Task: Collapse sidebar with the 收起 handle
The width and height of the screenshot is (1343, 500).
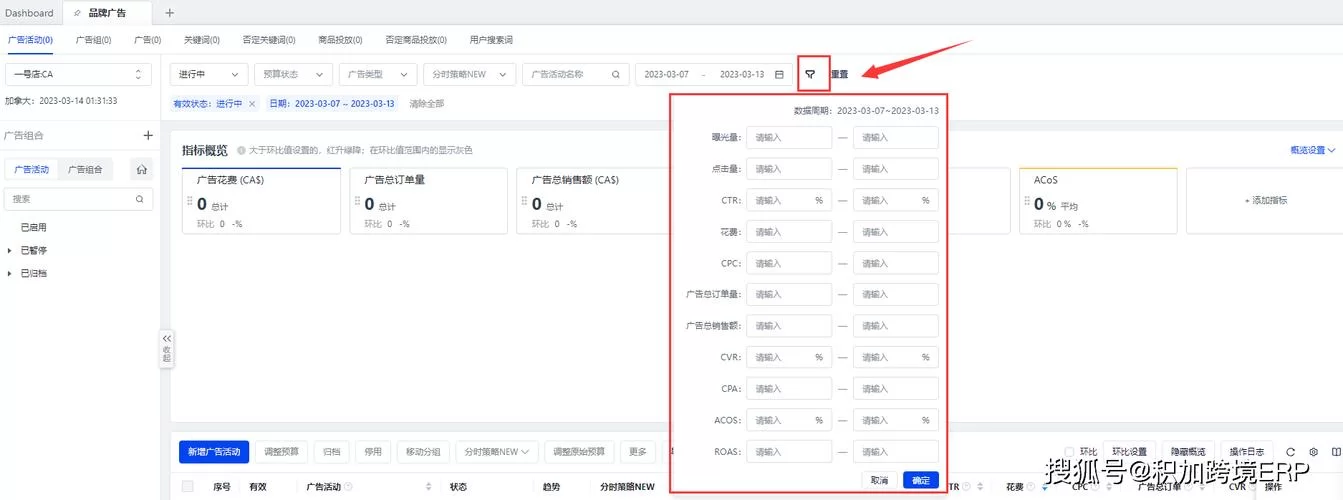Action: pyautogui.click(x=166, y=349)
